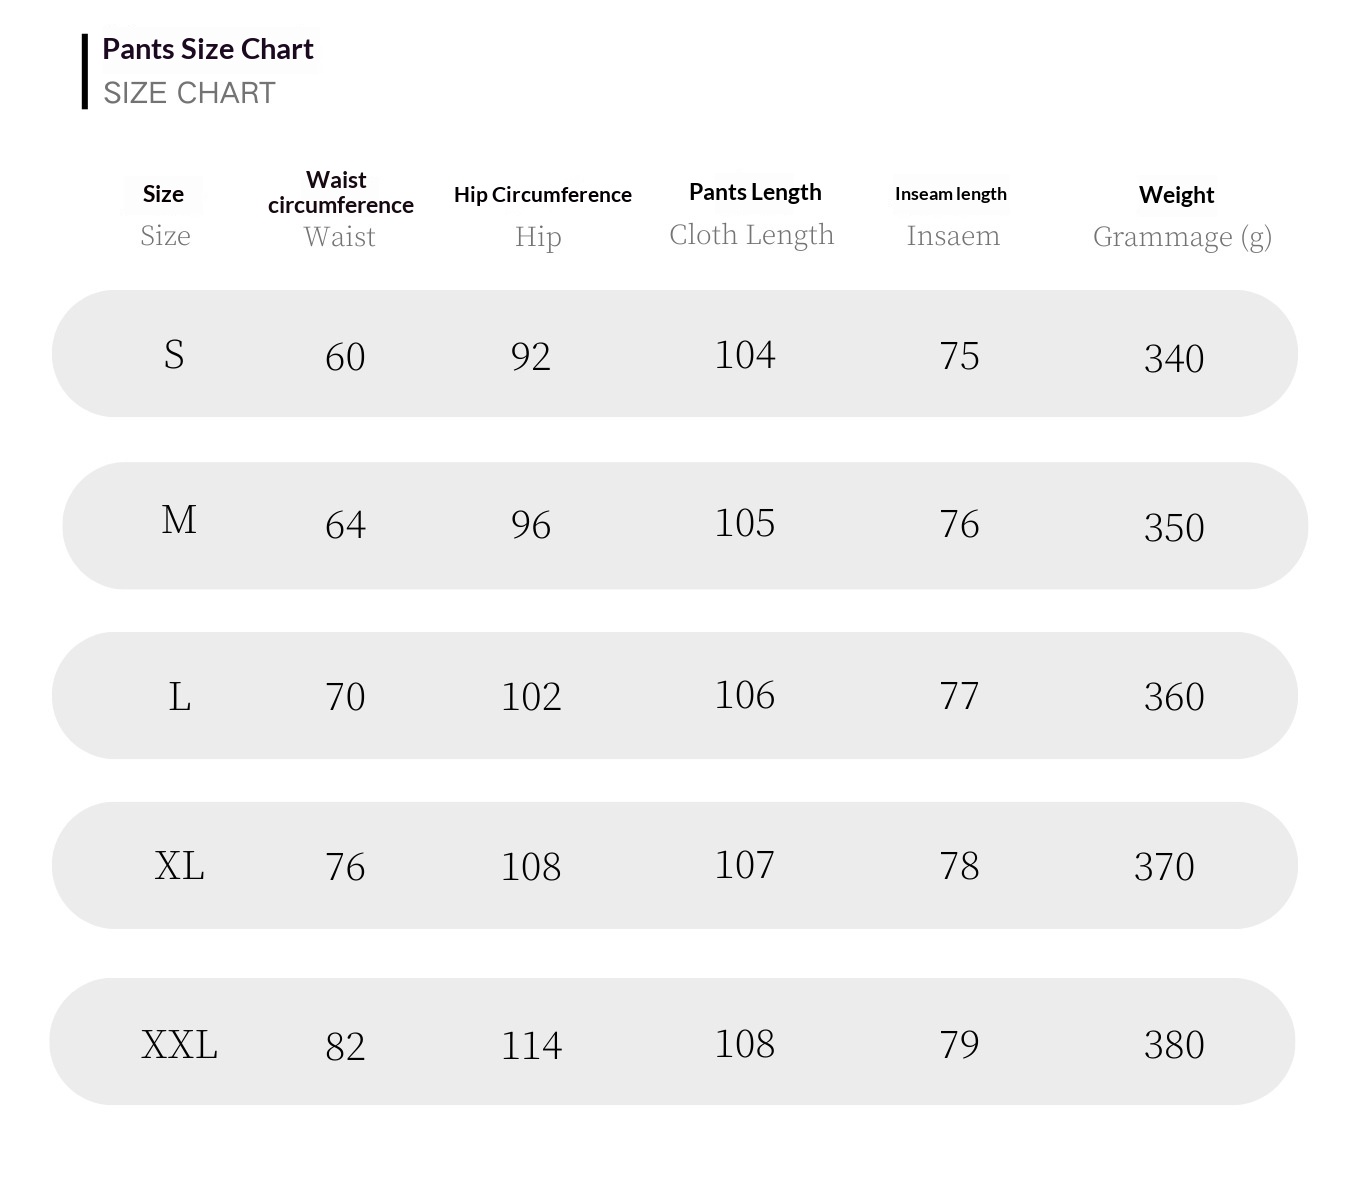Click the 'Inseam length' column header
Screen dimensions: 1350x1200
click(950, 194)
